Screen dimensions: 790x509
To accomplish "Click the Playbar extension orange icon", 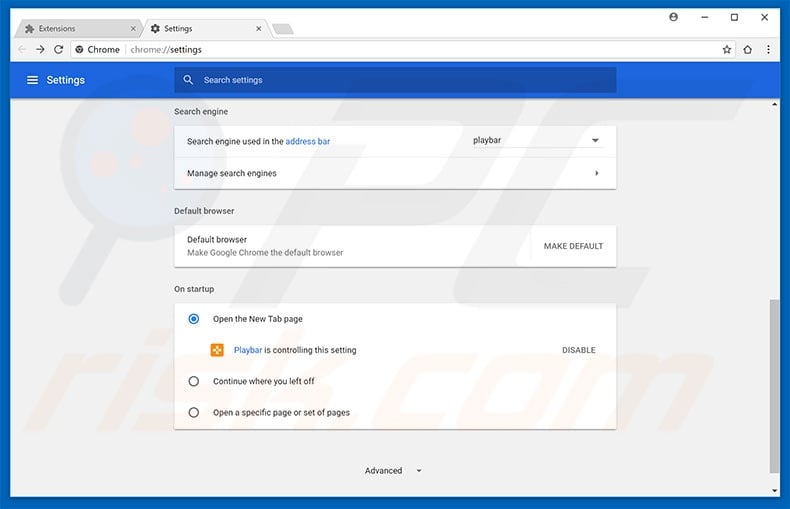I will [x=217, y=350].
